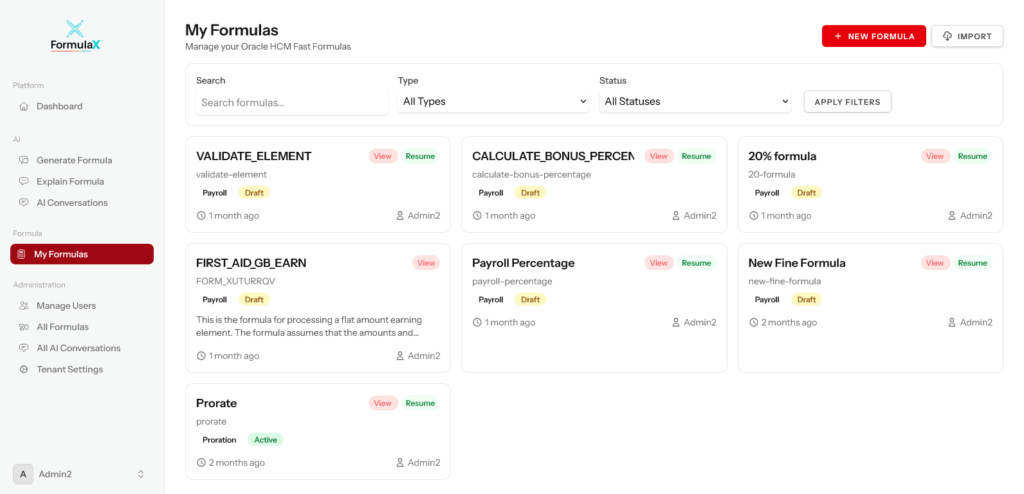Click Resume on the Prorate card
Image resolution: width=1024 pixels, height=494 pixels.
(420, 403)
